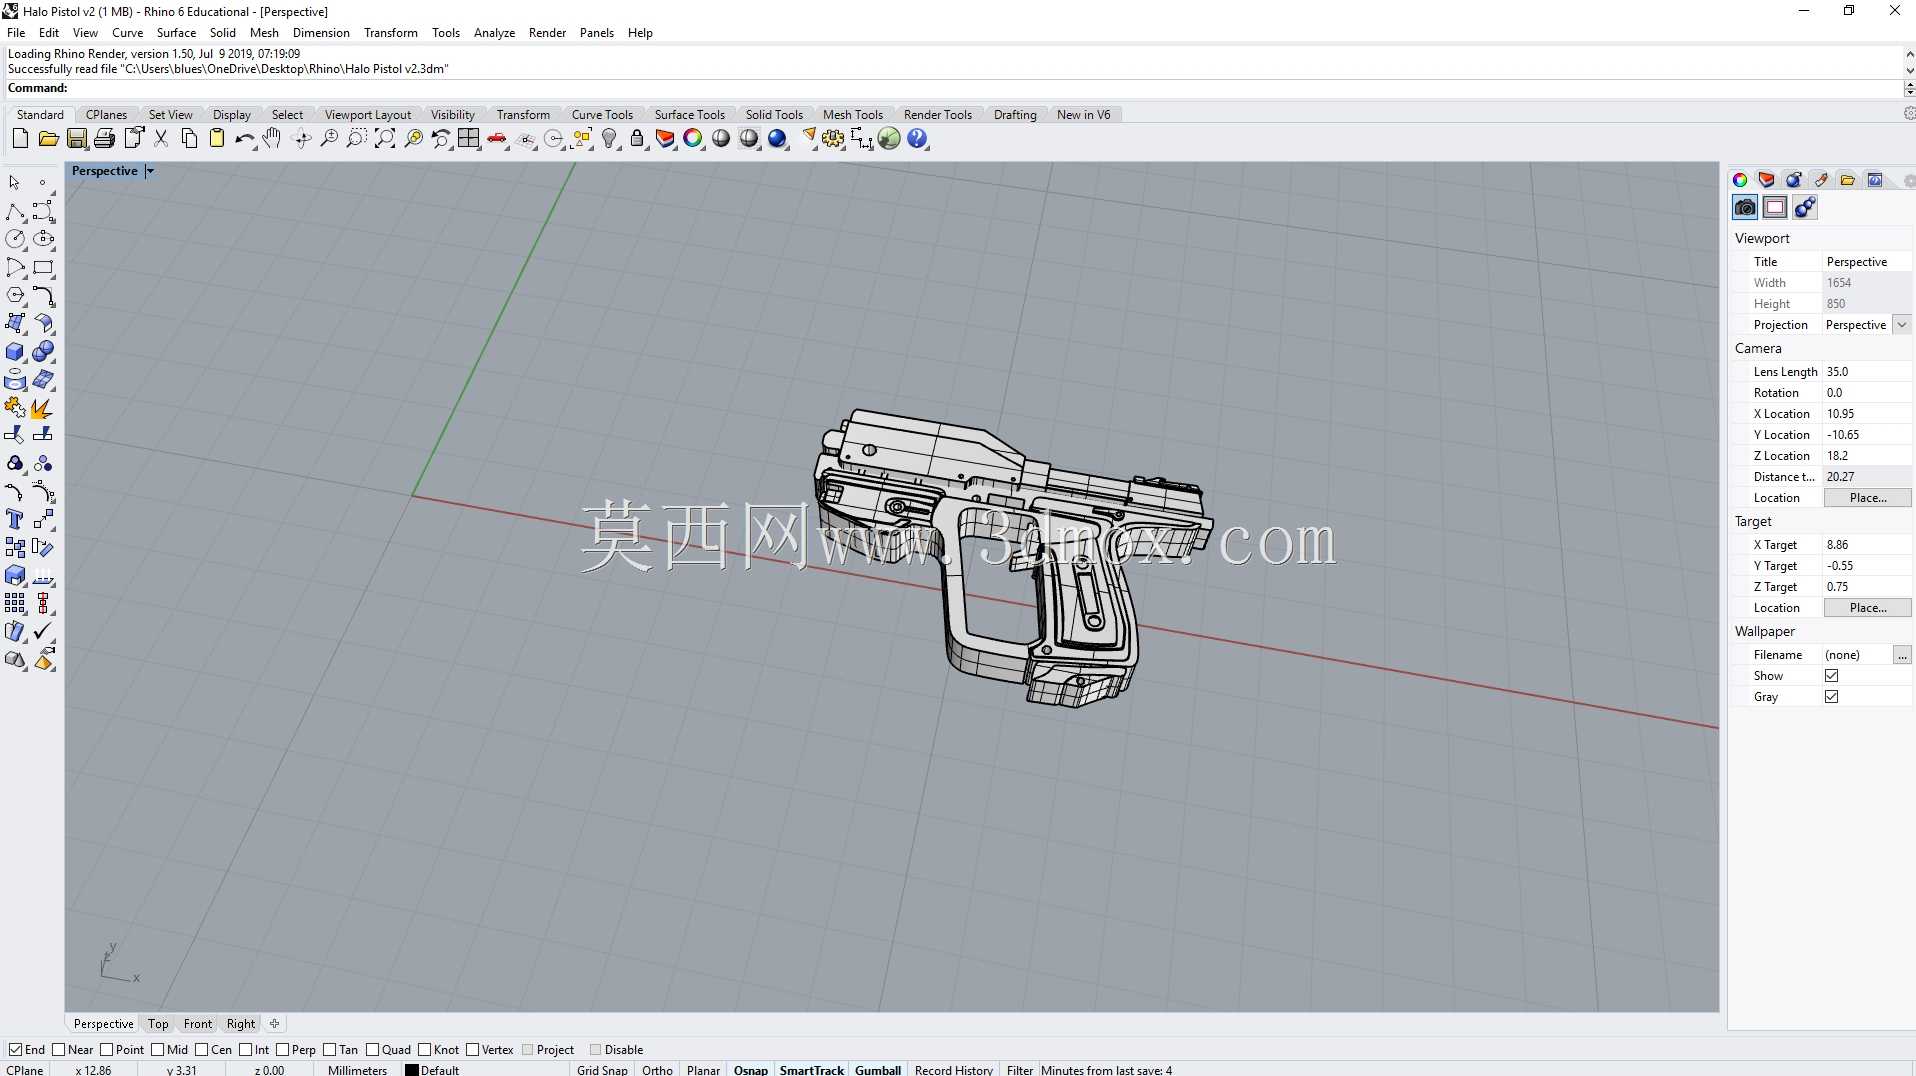Screen dimensions: 1916x1076
Task: Enable the Point osnap checkbox
Action: pyautogui.click(x=106, y=1049)
